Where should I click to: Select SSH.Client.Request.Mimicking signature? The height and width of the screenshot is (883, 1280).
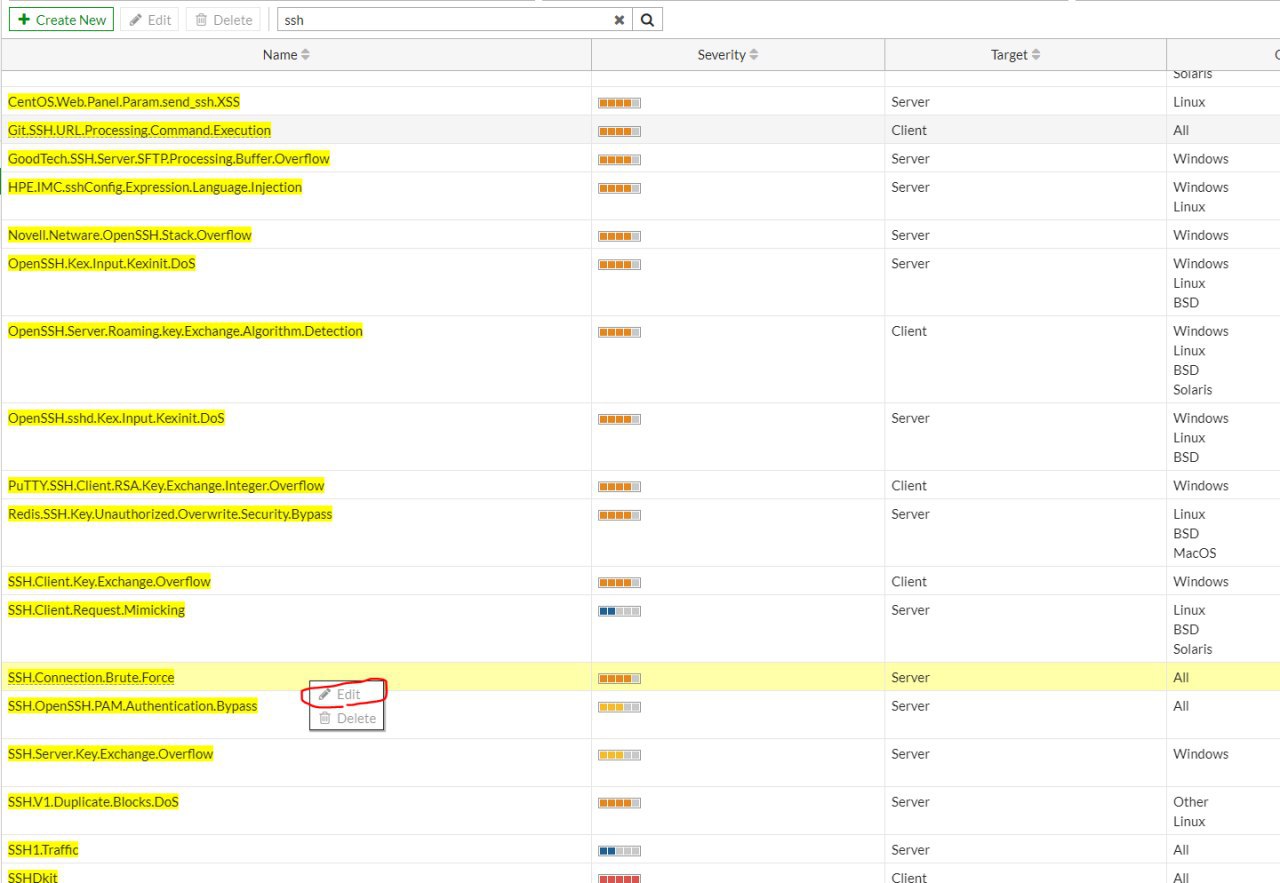[x=96, y=610]
